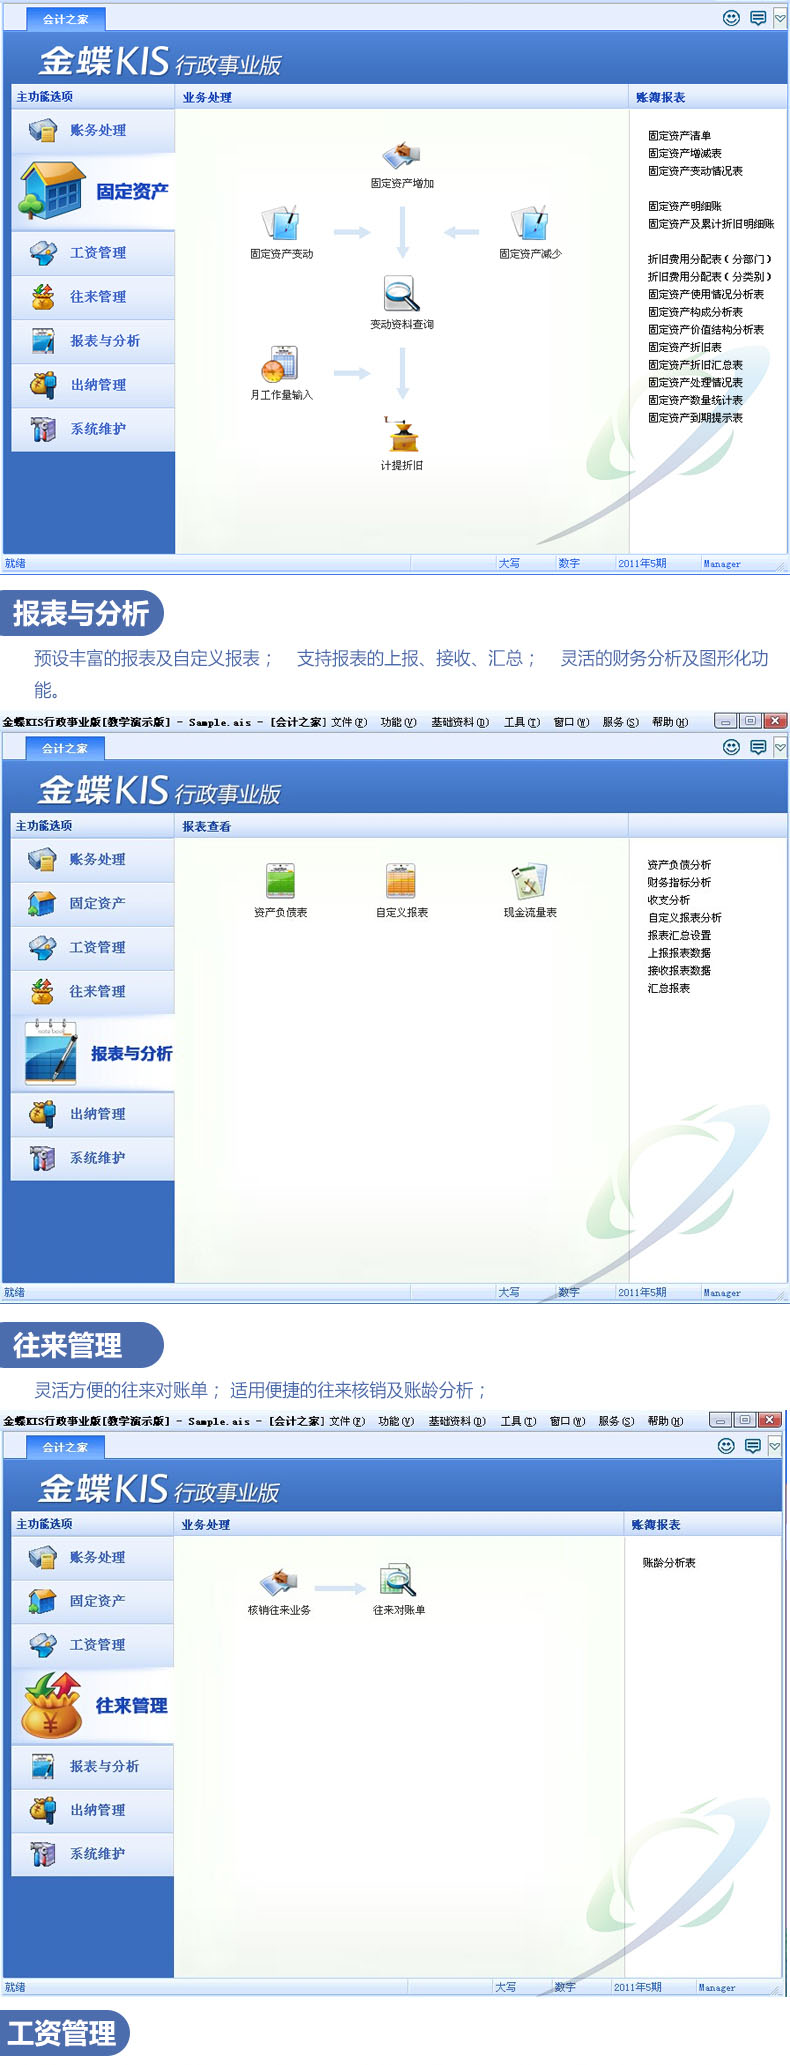Open 功能(V) menu in the 报表查看 window
Image resolution: width=790 pixels, height=2065 pixels.
click(x=397, y=722)
